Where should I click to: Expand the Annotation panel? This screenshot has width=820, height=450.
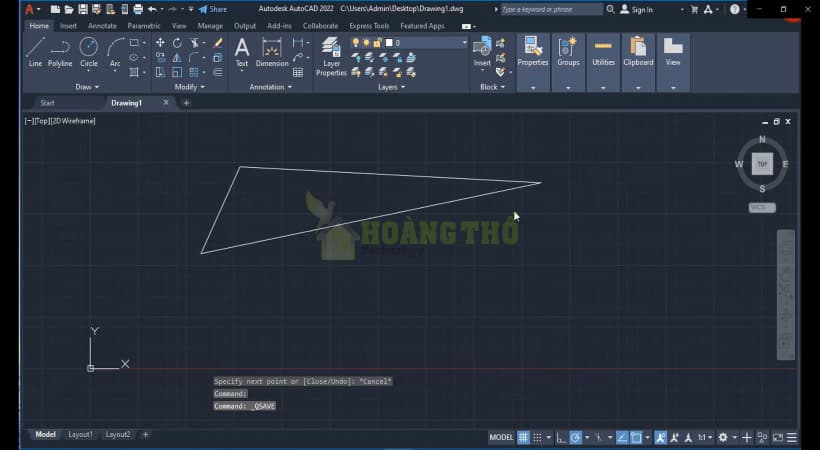point(270,87)
